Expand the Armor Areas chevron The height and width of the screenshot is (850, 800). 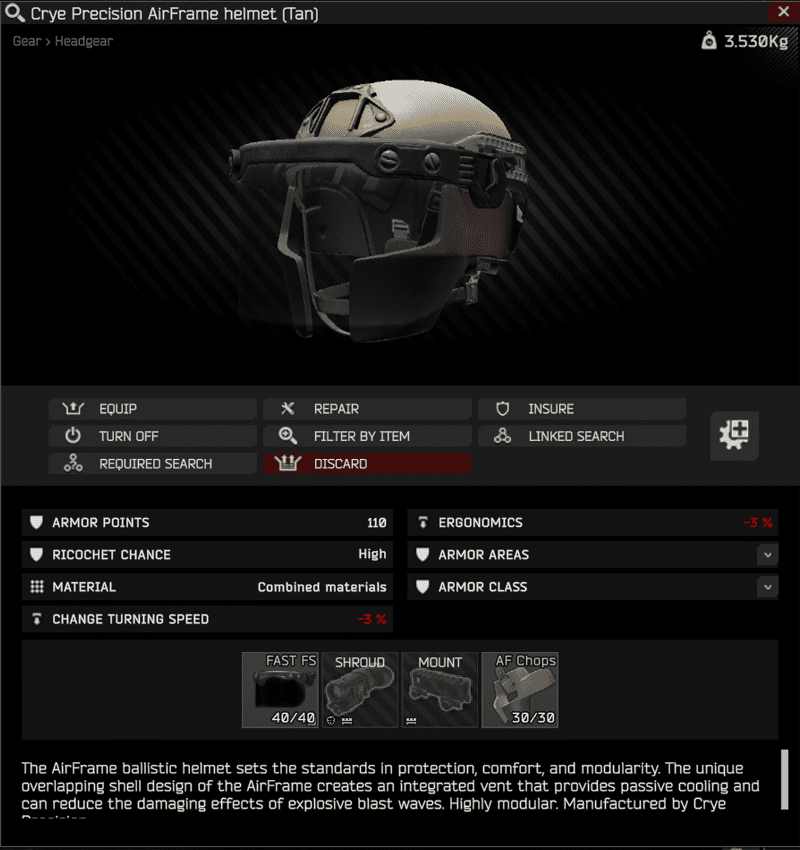(767, 555)
